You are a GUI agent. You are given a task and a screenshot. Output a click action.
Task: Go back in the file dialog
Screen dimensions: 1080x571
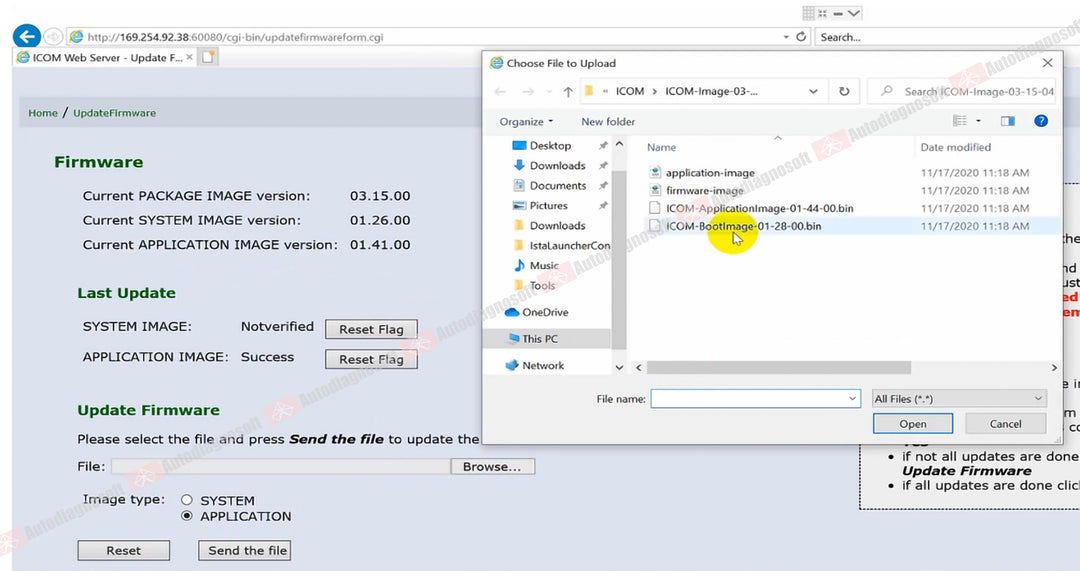pyautogui.click(x=501, y=92)
